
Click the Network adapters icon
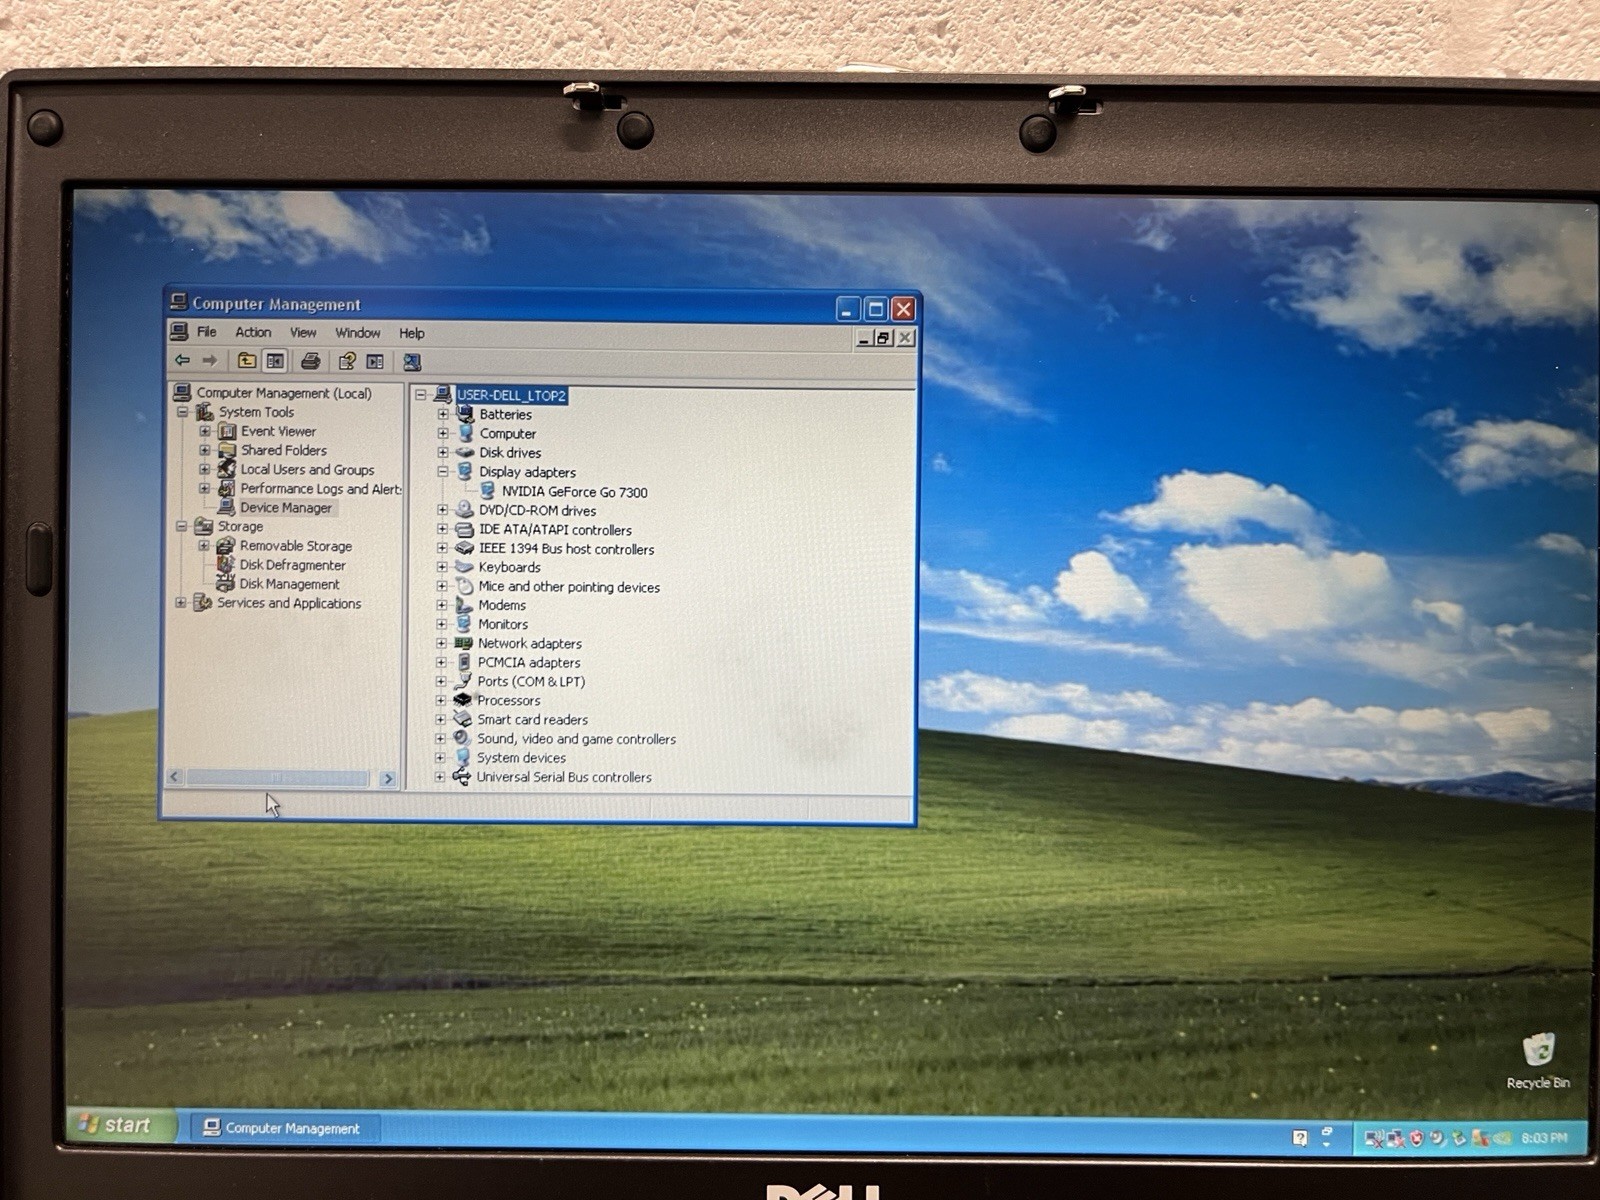pos(463,643)
